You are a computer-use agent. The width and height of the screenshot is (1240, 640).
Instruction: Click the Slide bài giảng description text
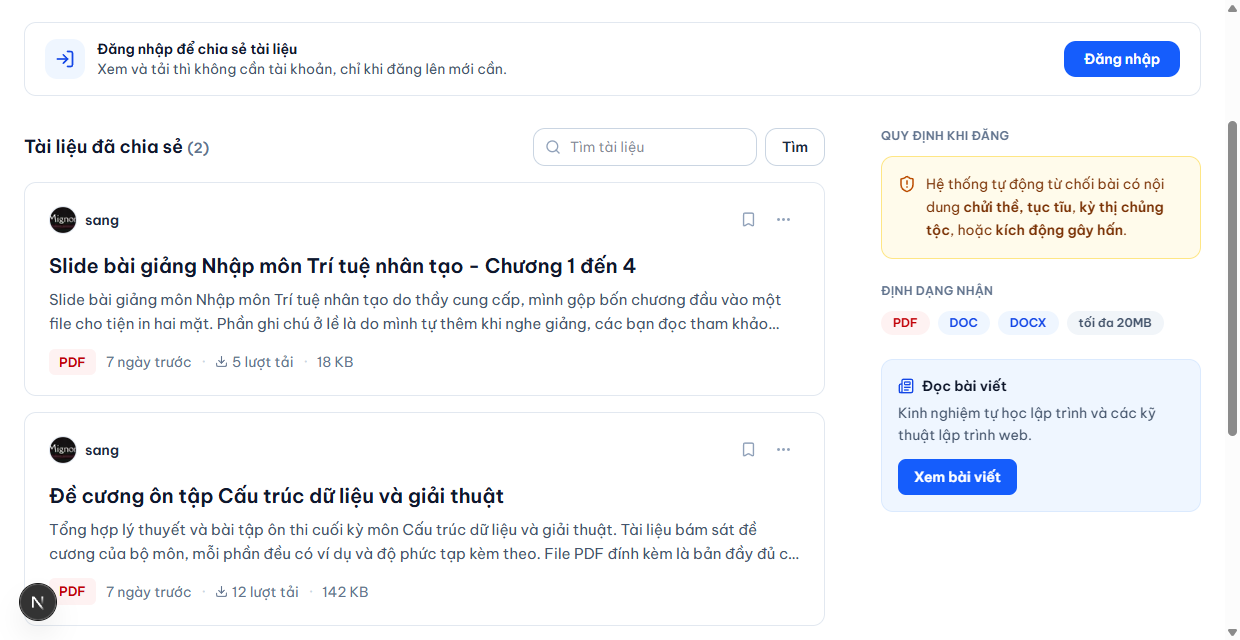pyautogui.click(x=415, y=312)
